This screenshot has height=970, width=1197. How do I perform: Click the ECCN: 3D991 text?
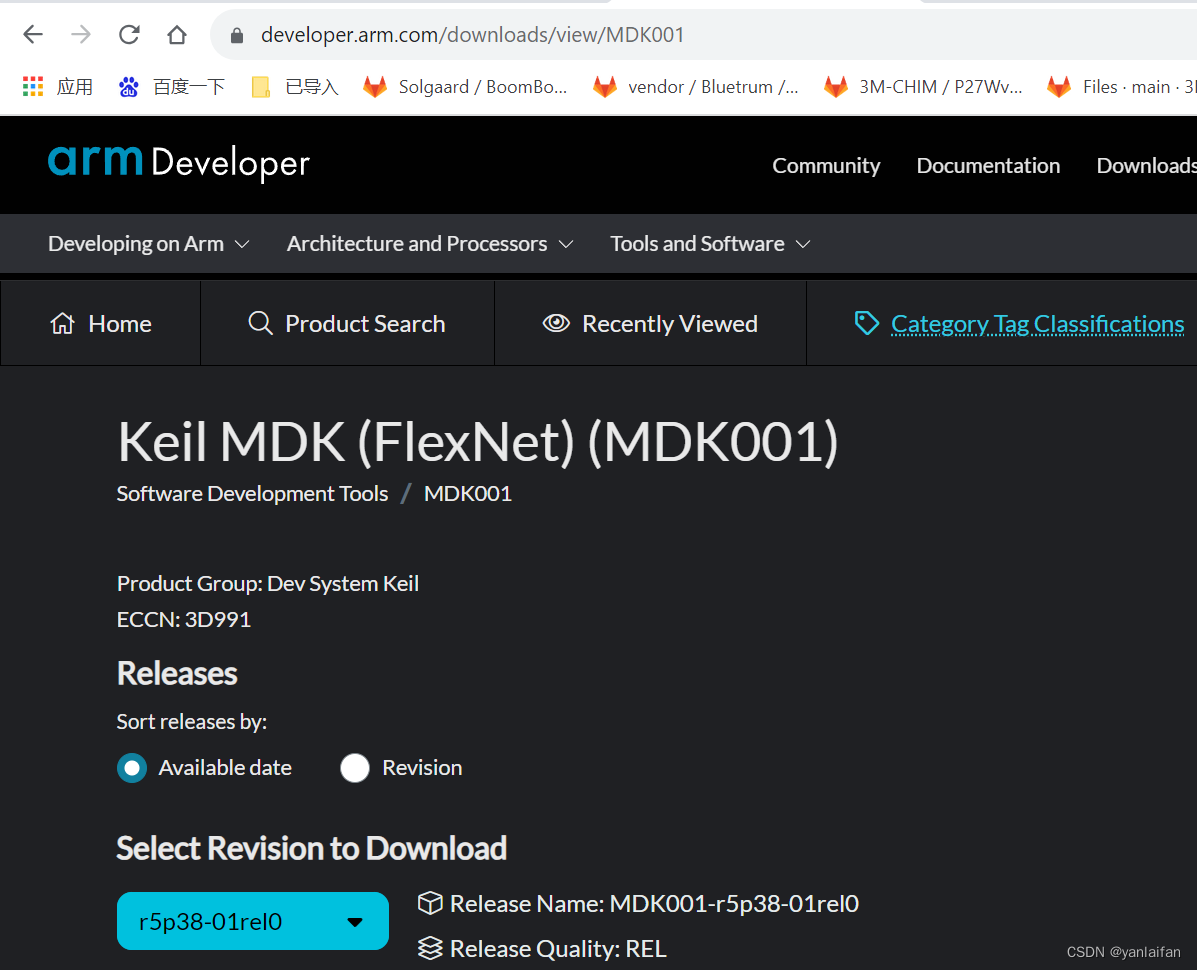184,620
